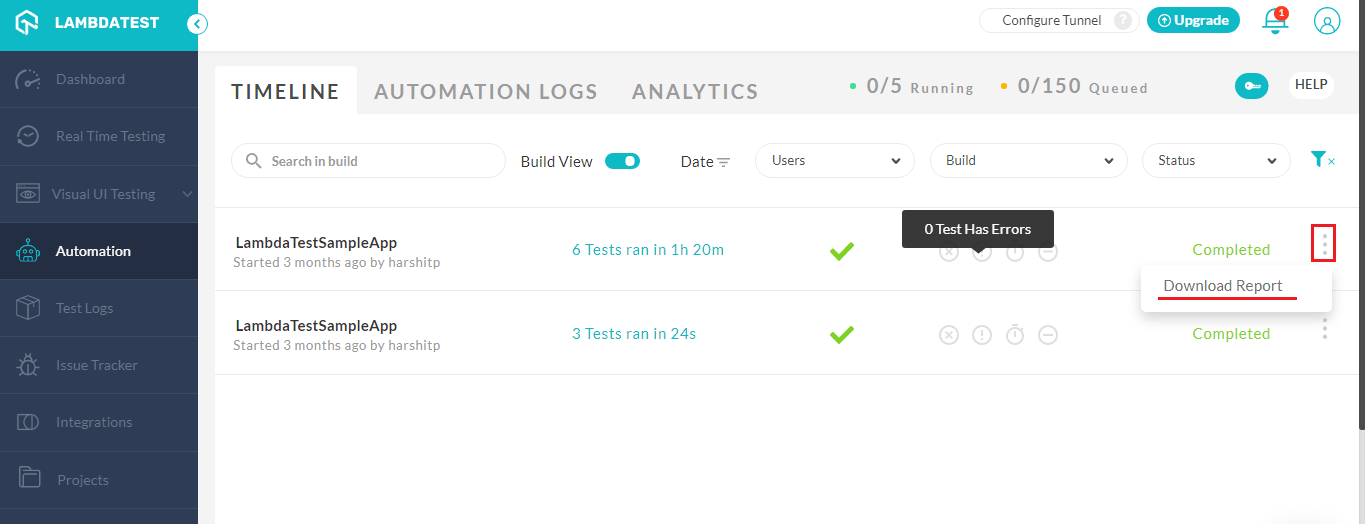The height and width of the screenshot is (524, 1365).
Task: Switch to the Automation Logs tab
Action: pyautogui.click(x=485, y=92)
